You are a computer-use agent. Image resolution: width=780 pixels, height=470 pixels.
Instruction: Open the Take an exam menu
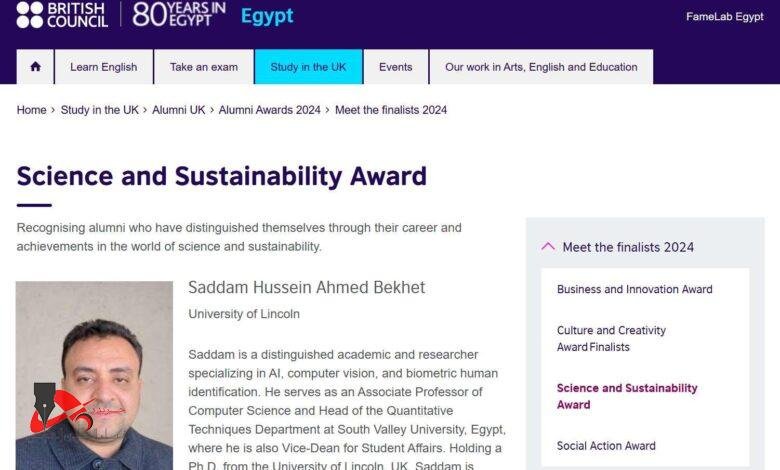point(204,67)
